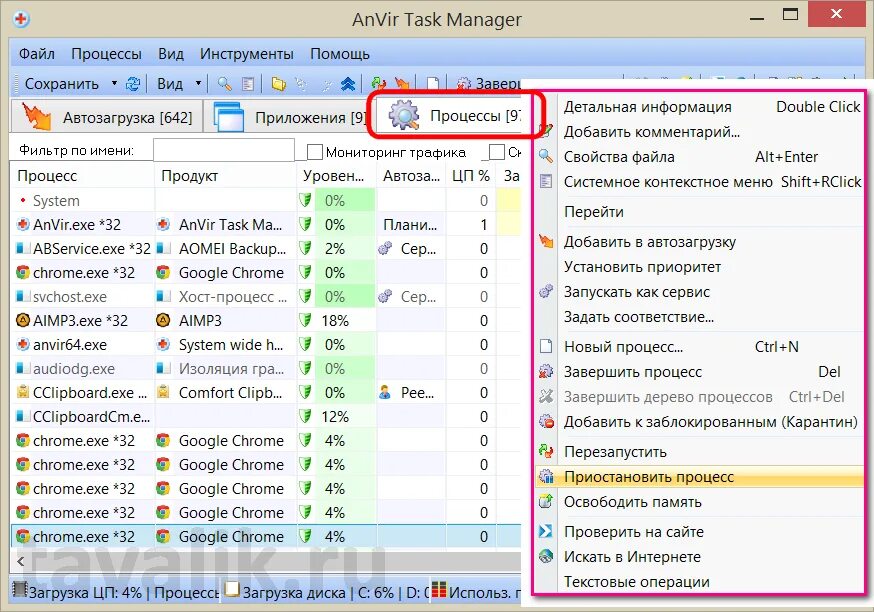The image size is (874, 612).
Task: Click the blue arrow icon beside Проверить на сайте
Action: (546, 531)
